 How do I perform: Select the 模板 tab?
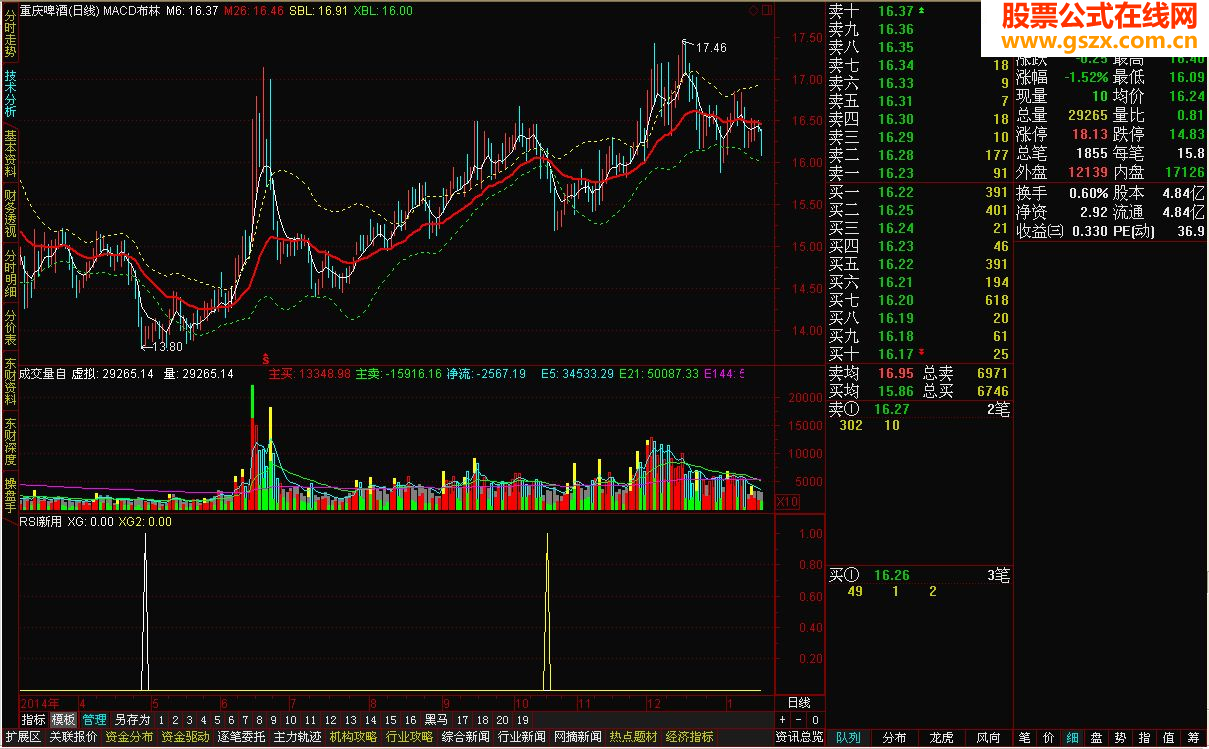coord(63,719)
